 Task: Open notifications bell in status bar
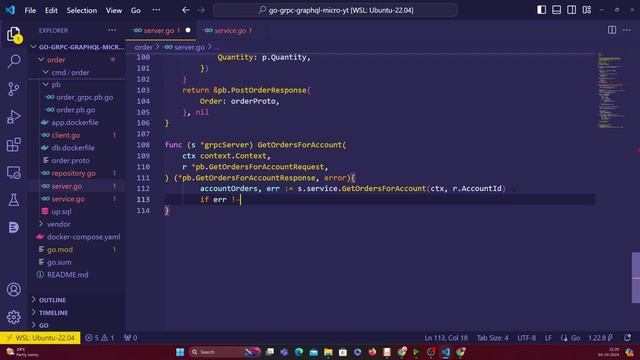click(627, 338)
